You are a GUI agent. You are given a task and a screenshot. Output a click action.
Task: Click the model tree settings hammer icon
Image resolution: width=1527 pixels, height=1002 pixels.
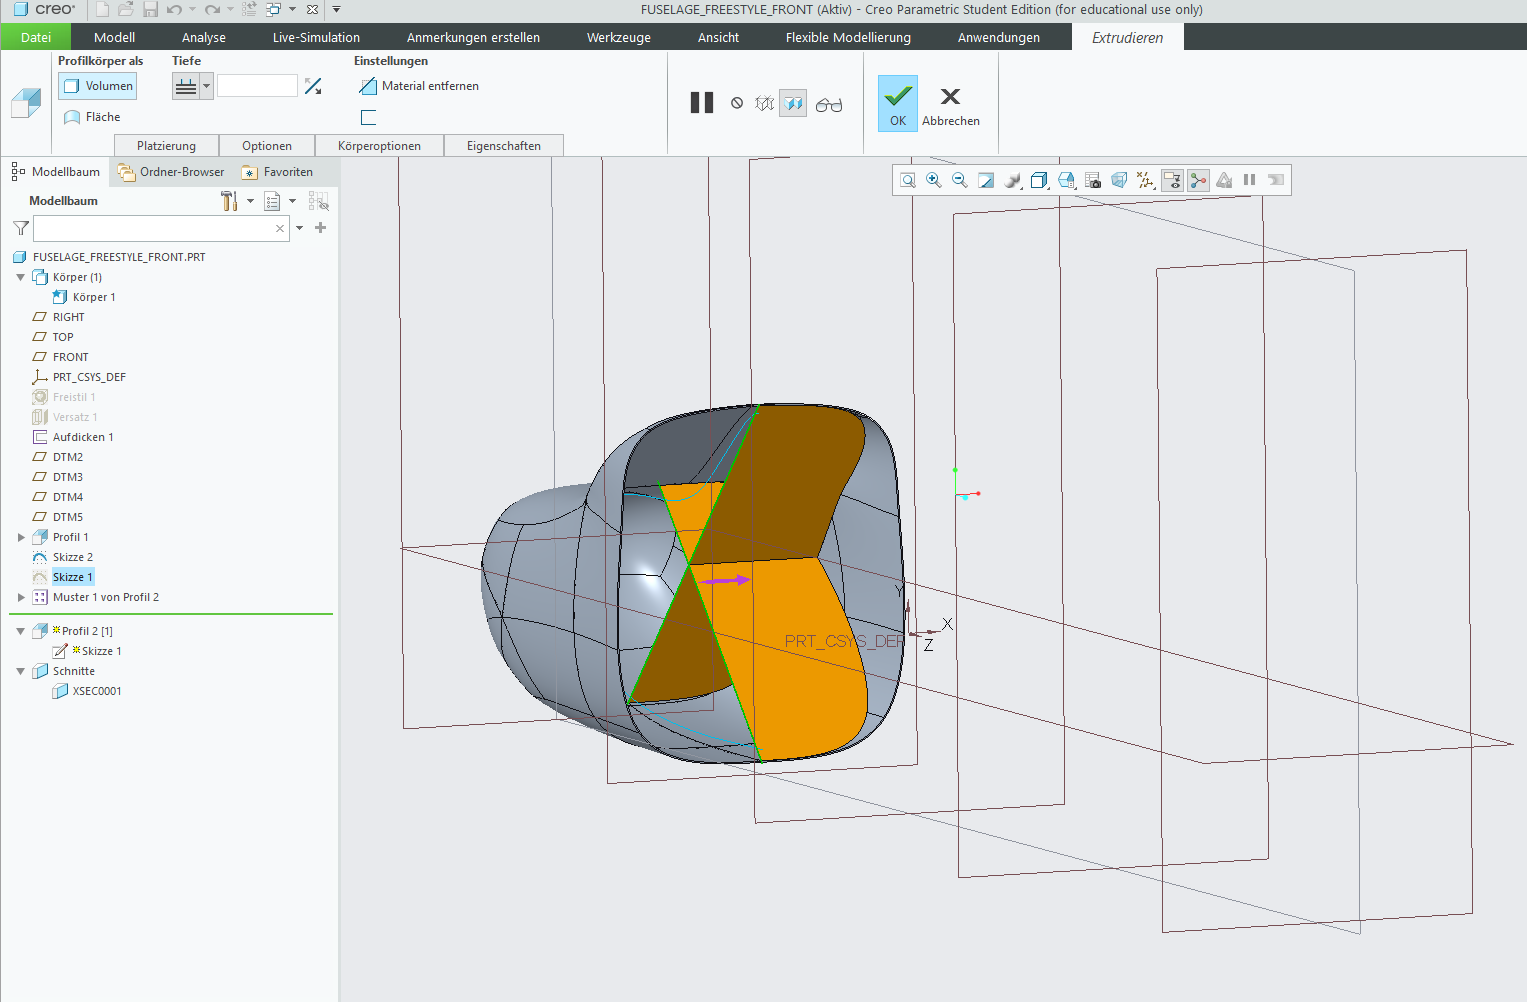(229, 200)
